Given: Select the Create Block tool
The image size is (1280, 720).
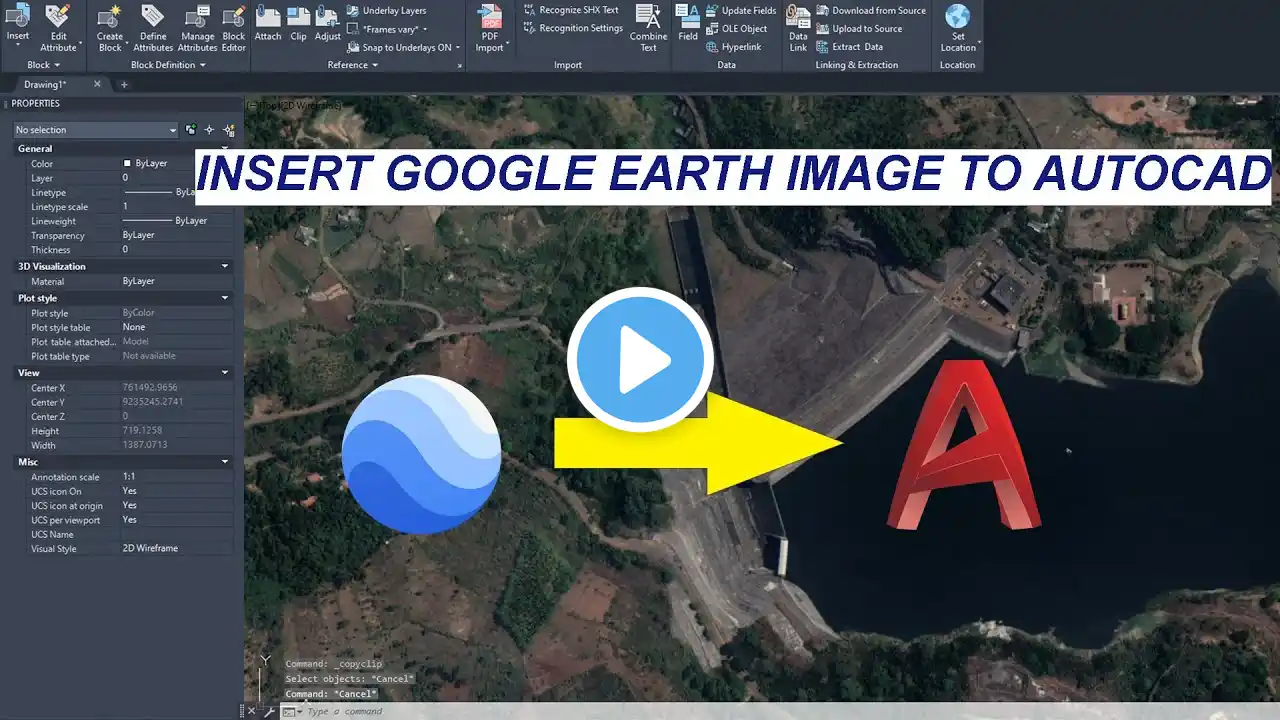Looking at the screenshot, I should [x=110, y=27].
